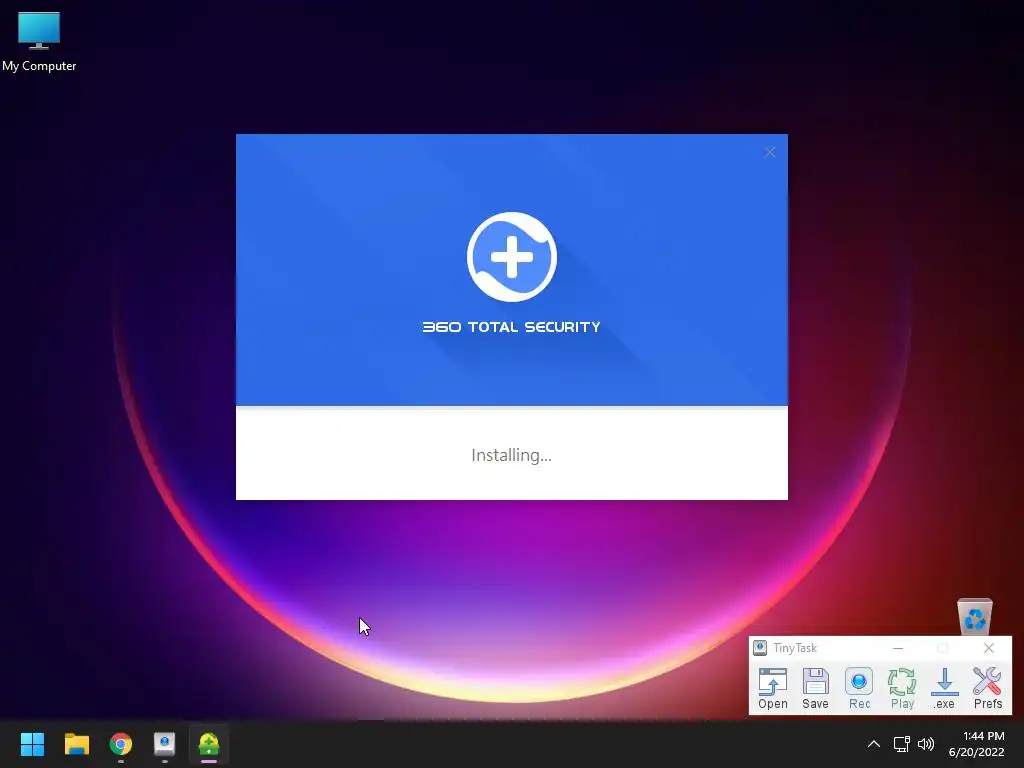Switch to TinyTask taskbar icon

[x=165, y=744]
